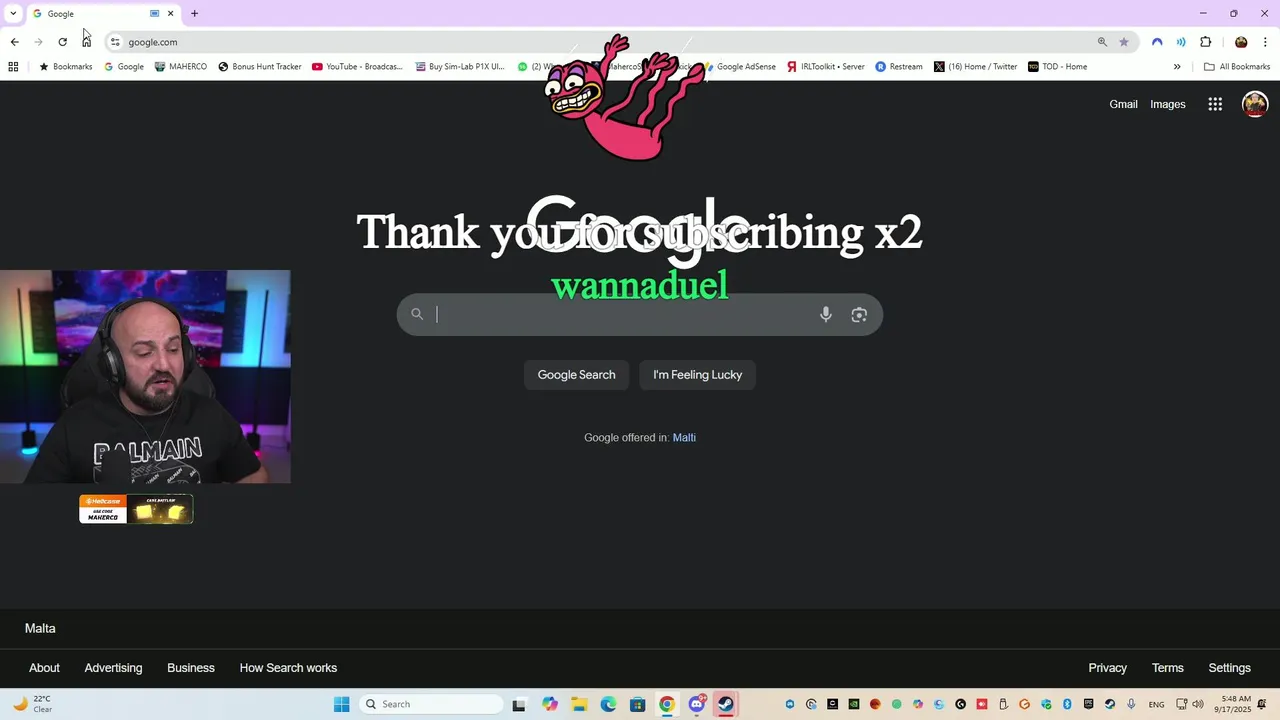Open the Images link
Screen dimensions: 1280x720
click(x=1168, y=104)
